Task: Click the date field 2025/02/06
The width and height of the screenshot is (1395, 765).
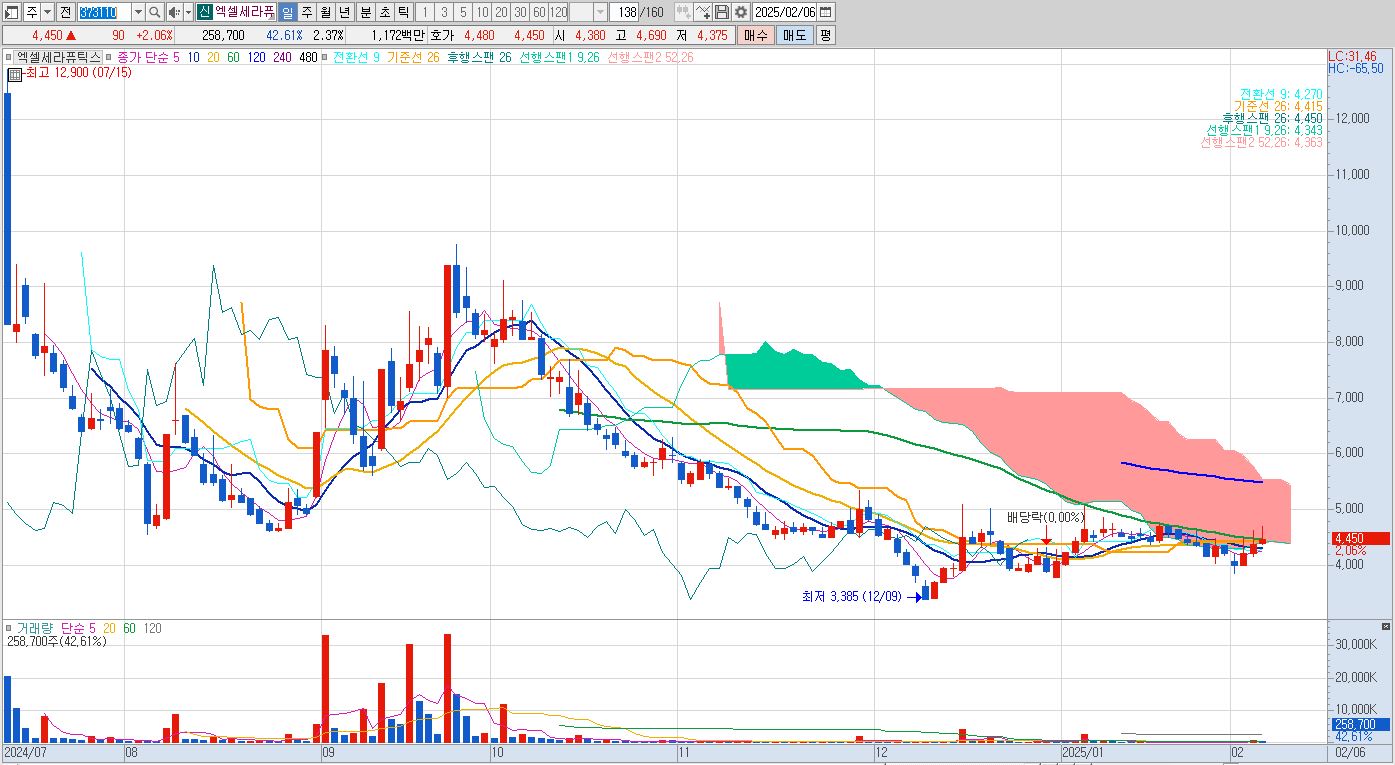Action: (x=785, y=12)
